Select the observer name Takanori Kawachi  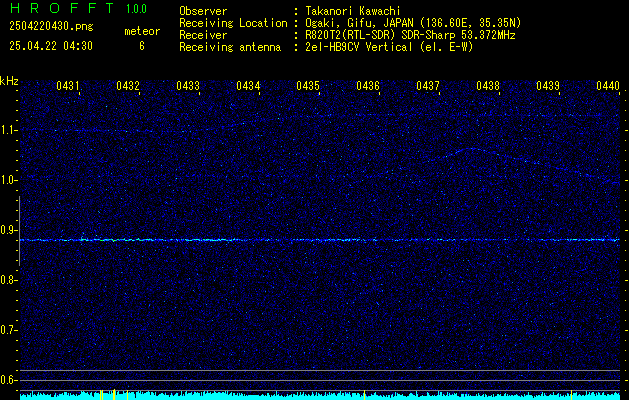pos(353,11)
